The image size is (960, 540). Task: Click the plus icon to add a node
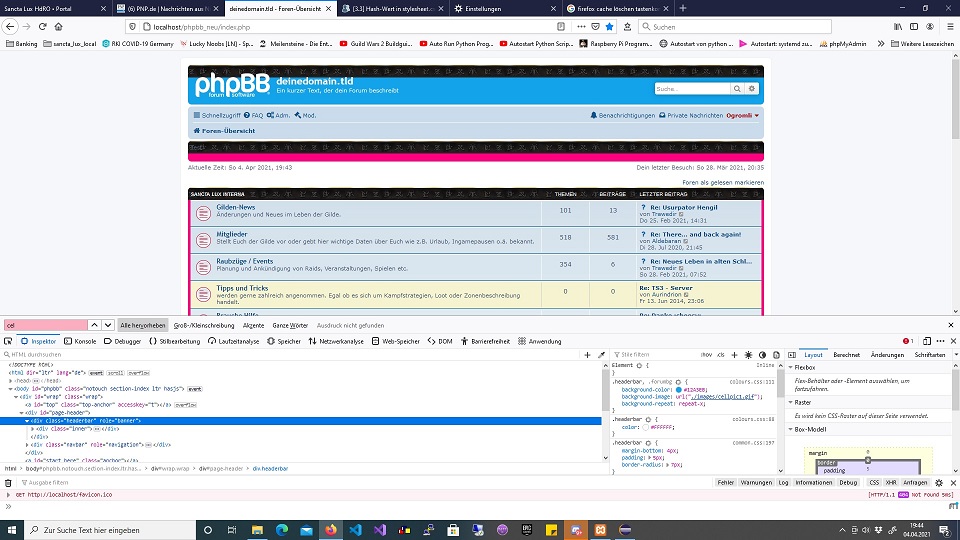(x=587, y=355)
